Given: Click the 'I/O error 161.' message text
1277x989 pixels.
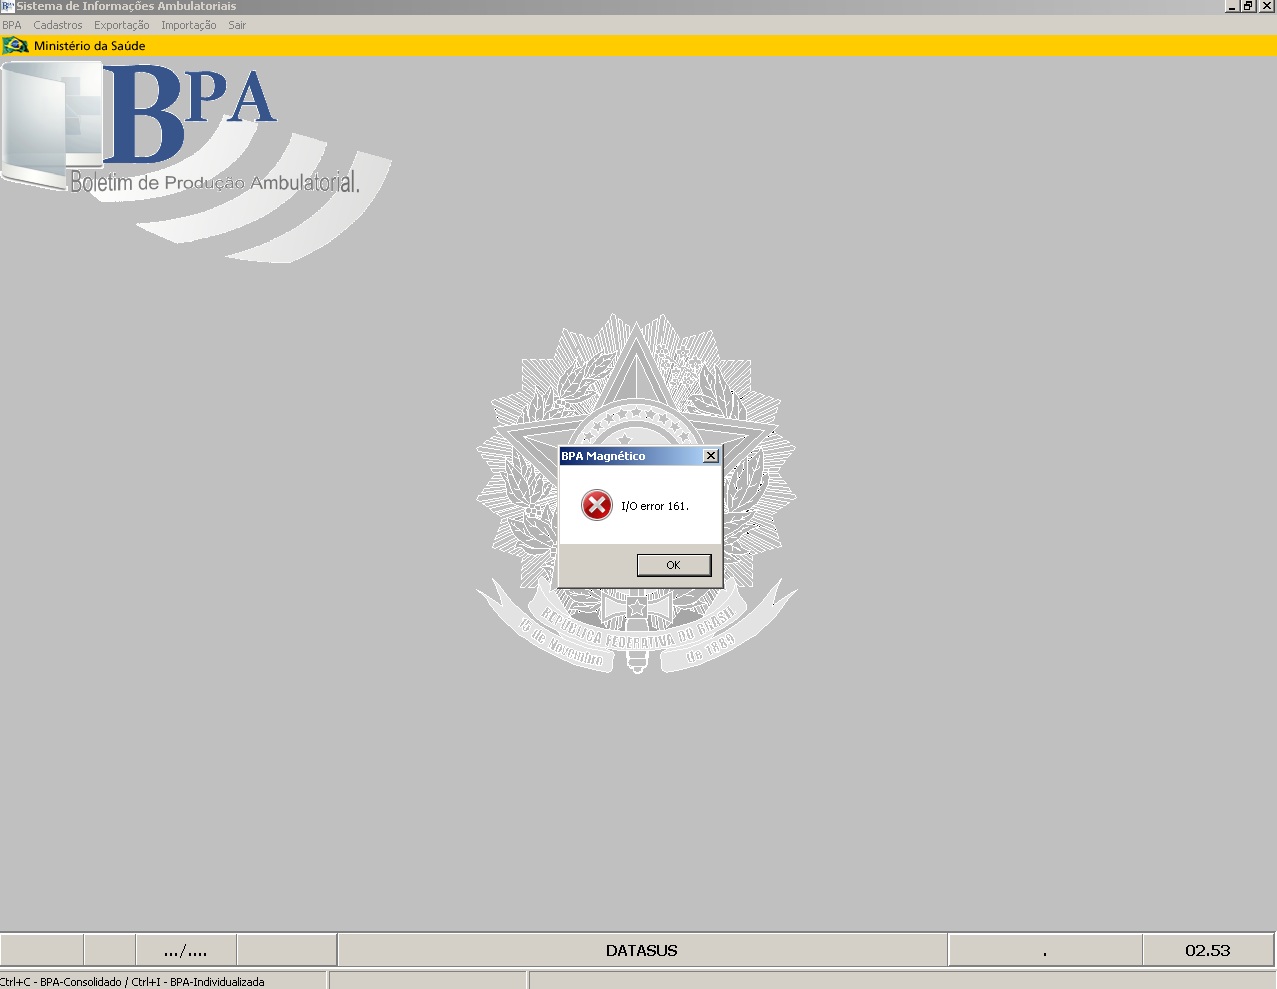Looking at the screenshot, I should 655,506.
